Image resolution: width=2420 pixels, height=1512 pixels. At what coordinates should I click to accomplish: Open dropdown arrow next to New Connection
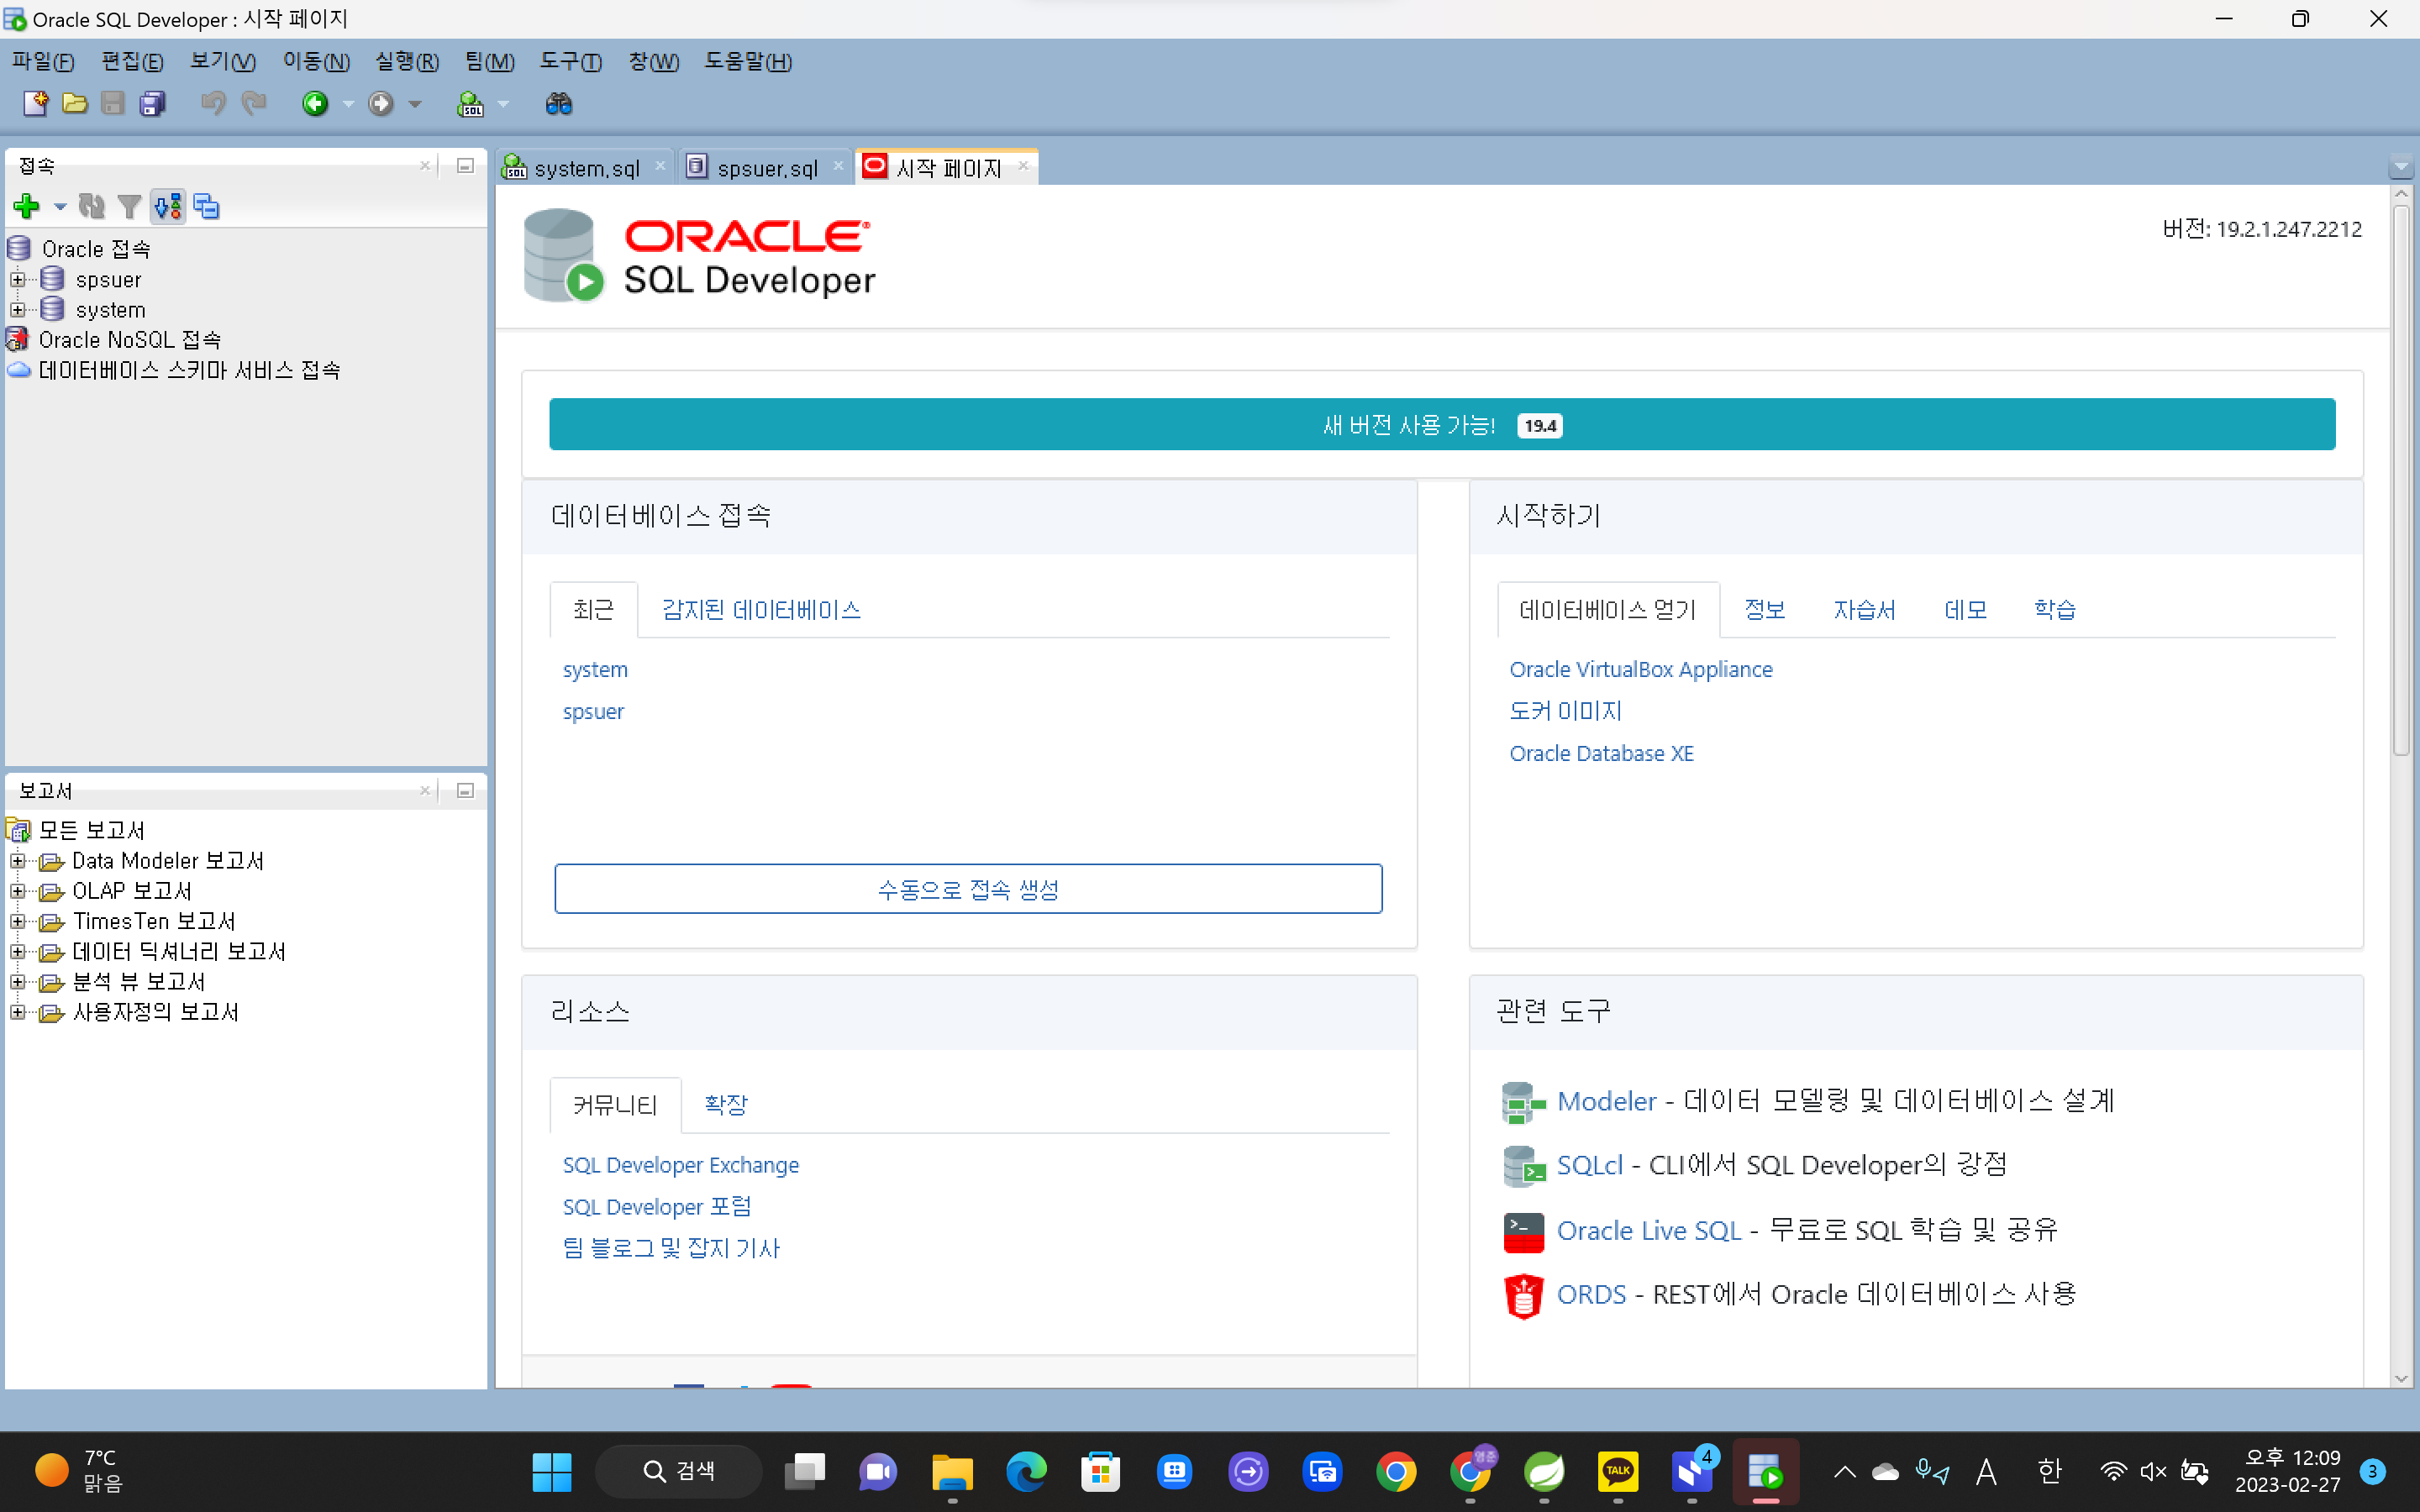[60, 207]
